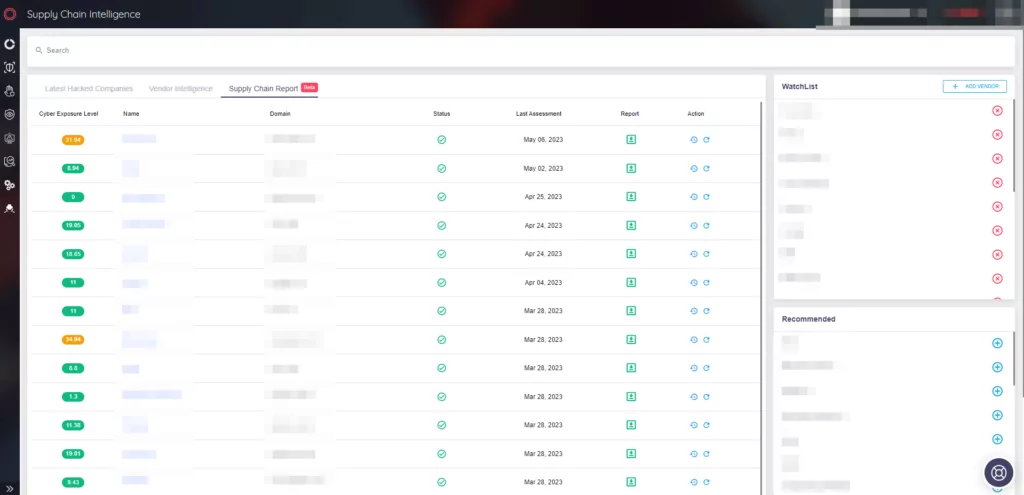Click the Recommended panel heading

point(808,319)
